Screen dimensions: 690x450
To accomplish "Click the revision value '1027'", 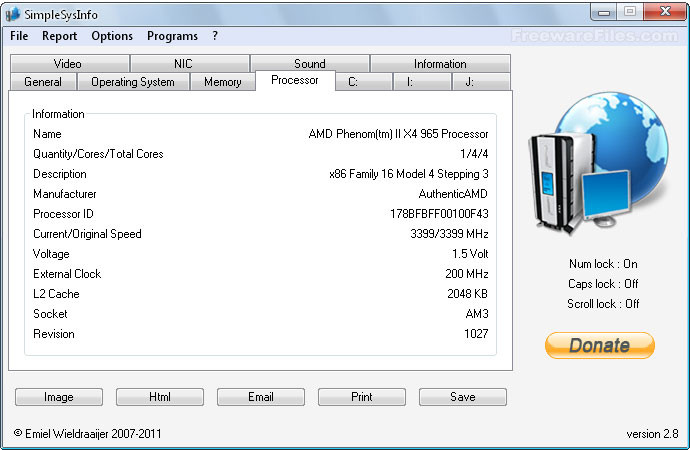I will (x=476, y=334).
